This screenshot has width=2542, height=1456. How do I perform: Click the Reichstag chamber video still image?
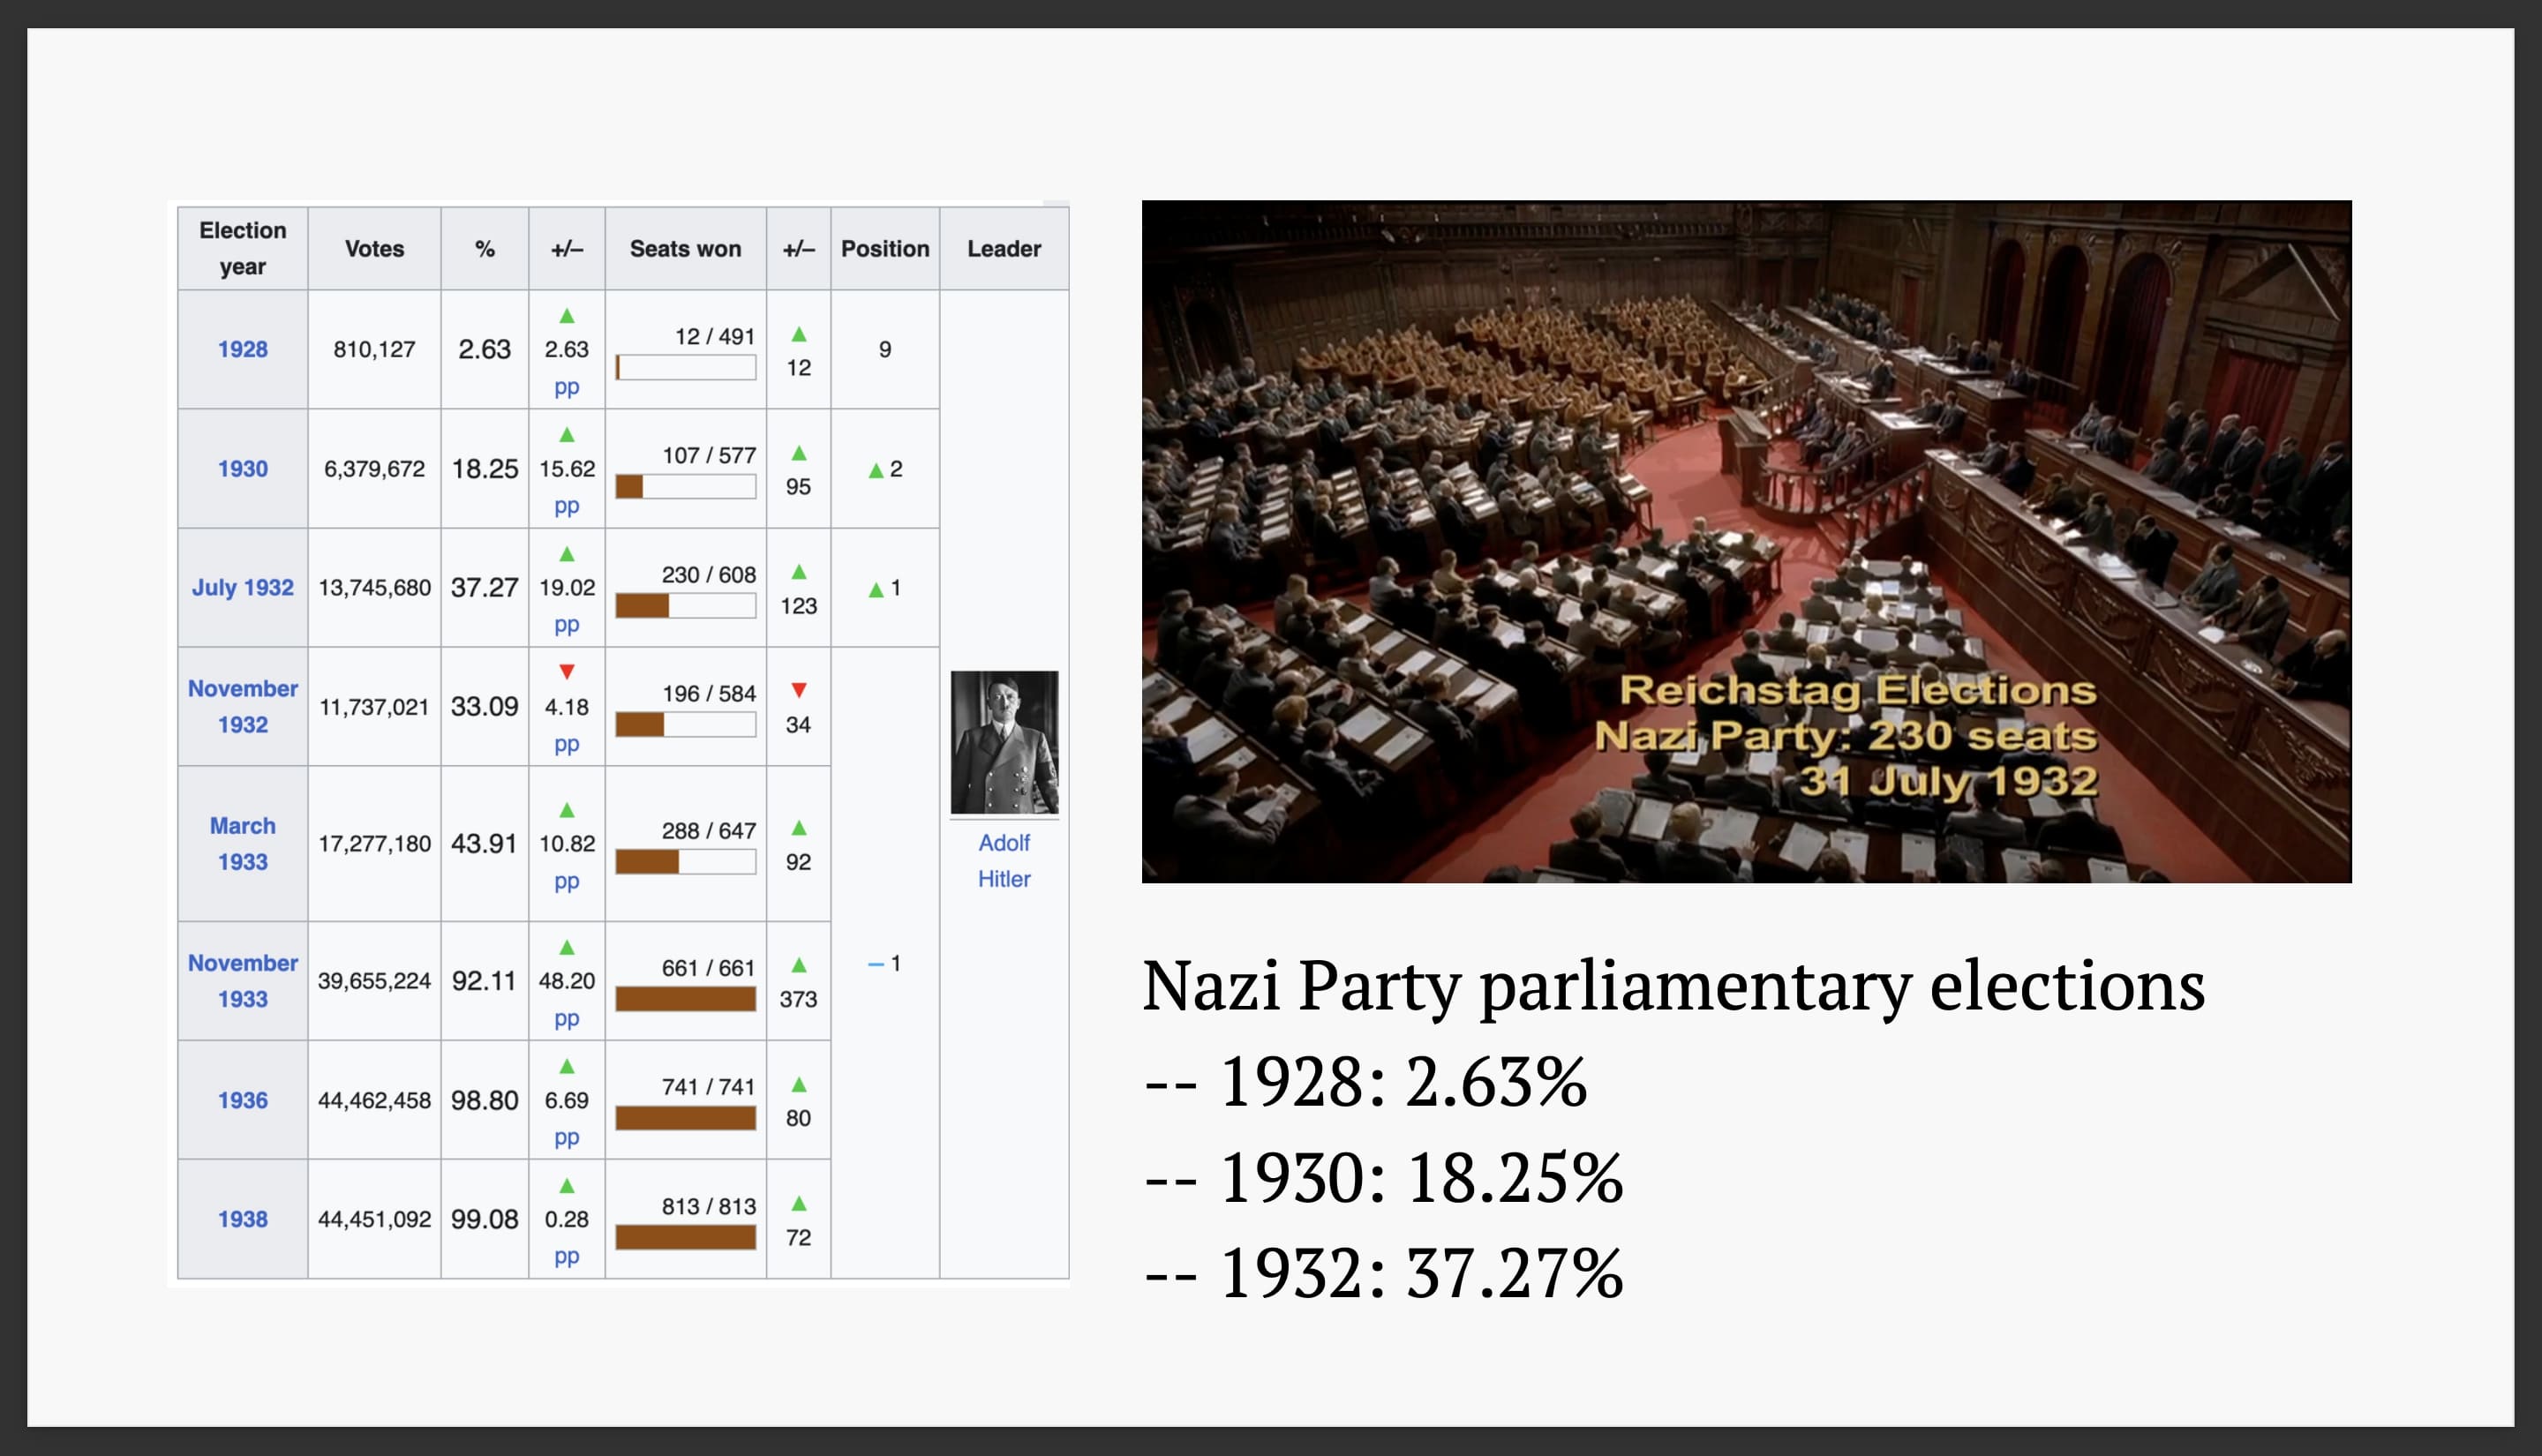point(1745,541)
